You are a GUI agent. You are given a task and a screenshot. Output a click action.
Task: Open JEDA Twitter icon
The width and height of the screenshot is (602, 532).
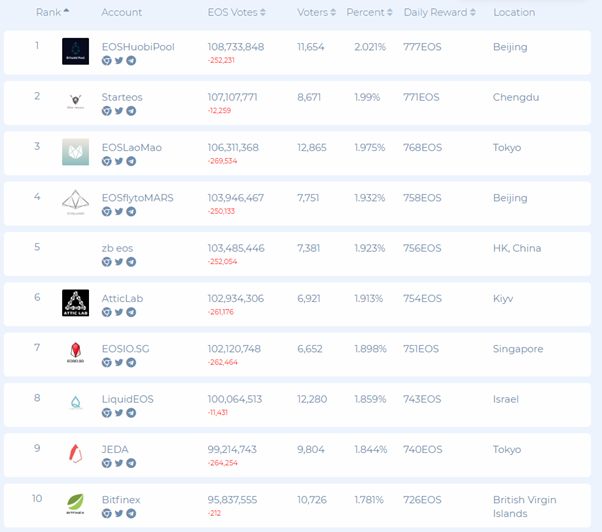pos(119,463)
